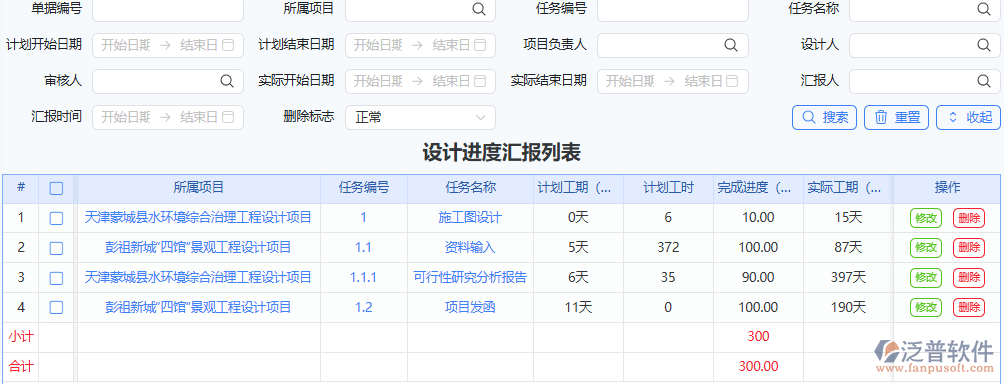Open project link in row 4 彭祖新城
Viewport: 1004px width, 384px height.
(198, 307)
